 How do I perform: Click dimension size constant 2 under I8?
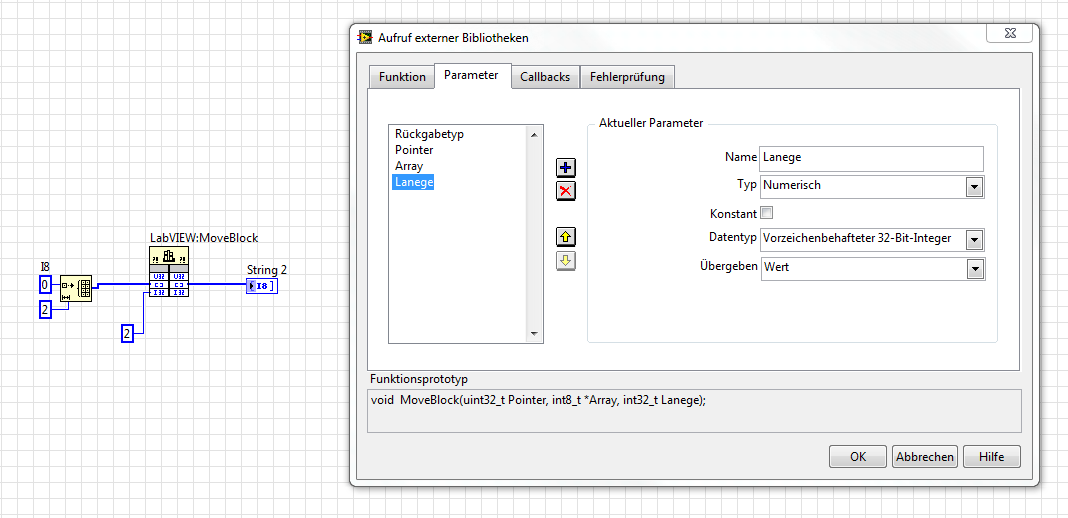pos(45,310)
